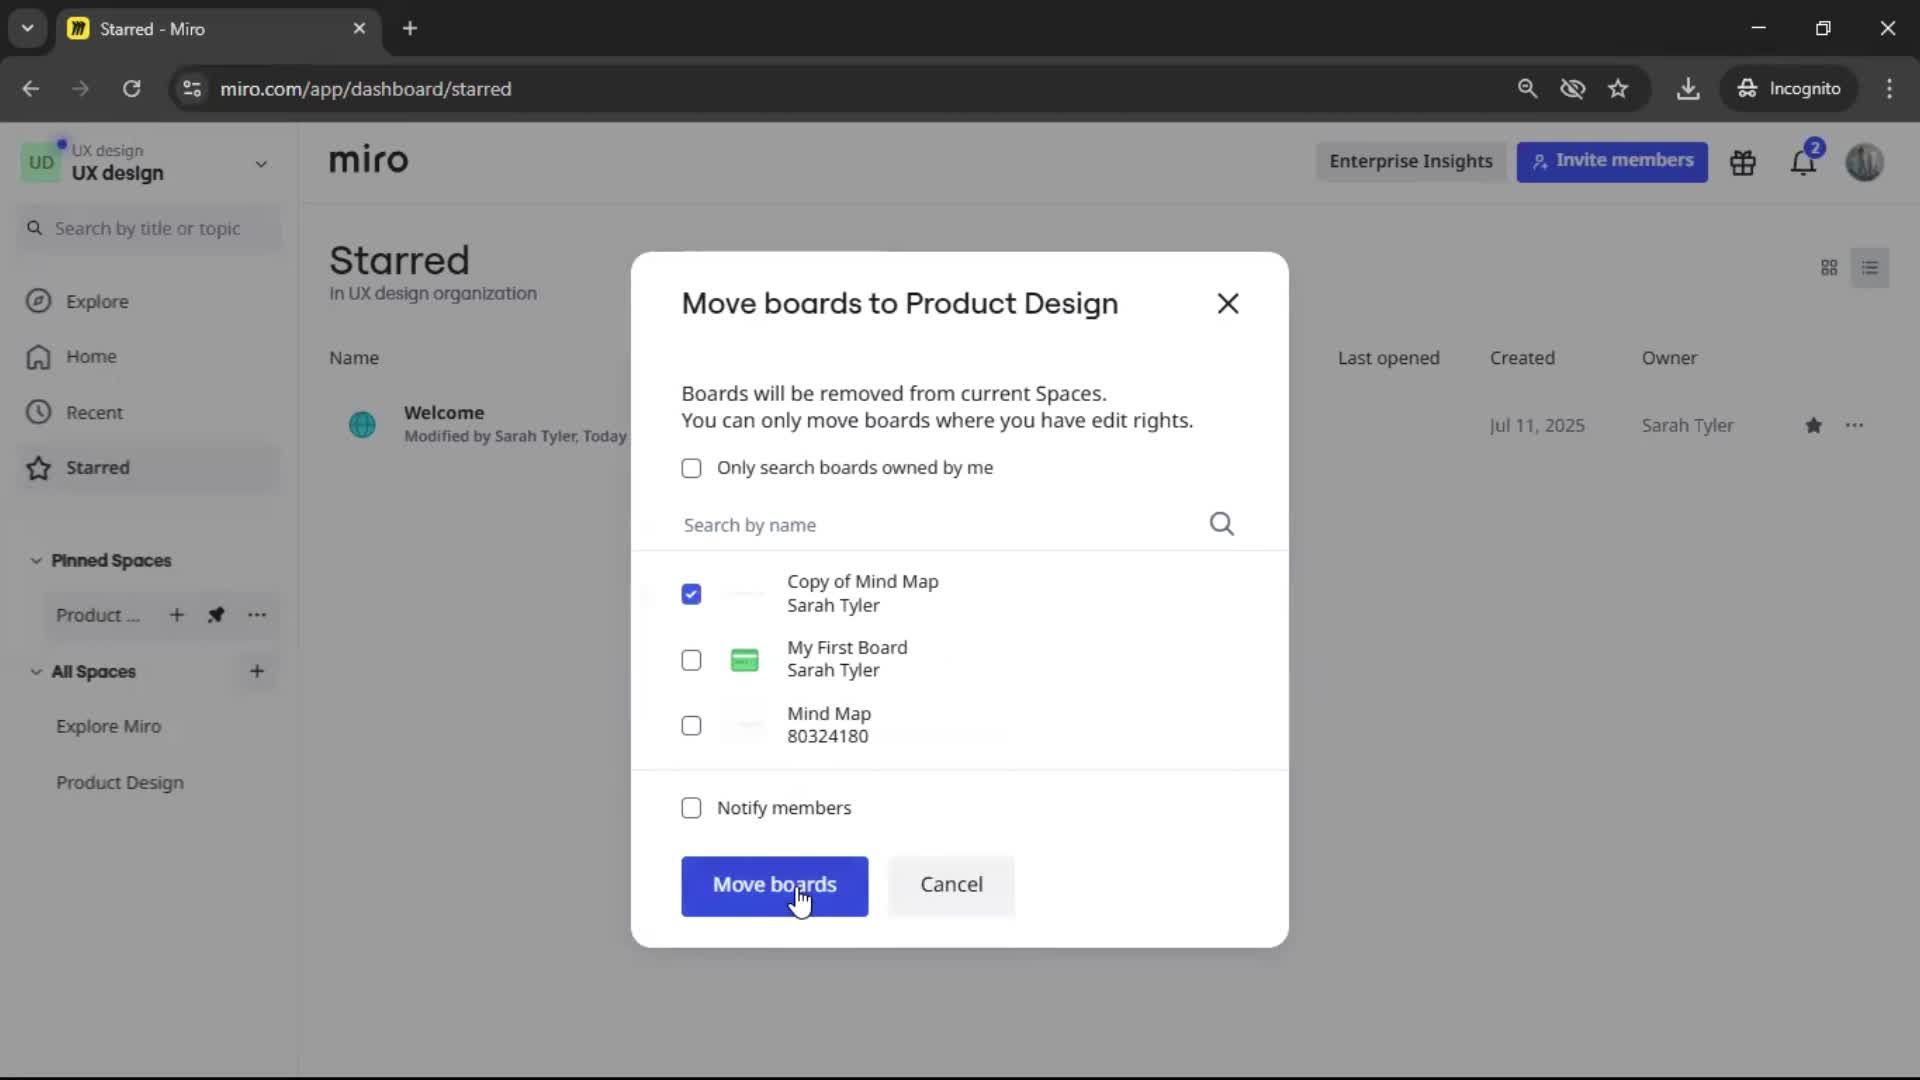The height and width of the screenshot is (1080, 1920).
Task: Click the Move boards button
Action: click(775, 886)
